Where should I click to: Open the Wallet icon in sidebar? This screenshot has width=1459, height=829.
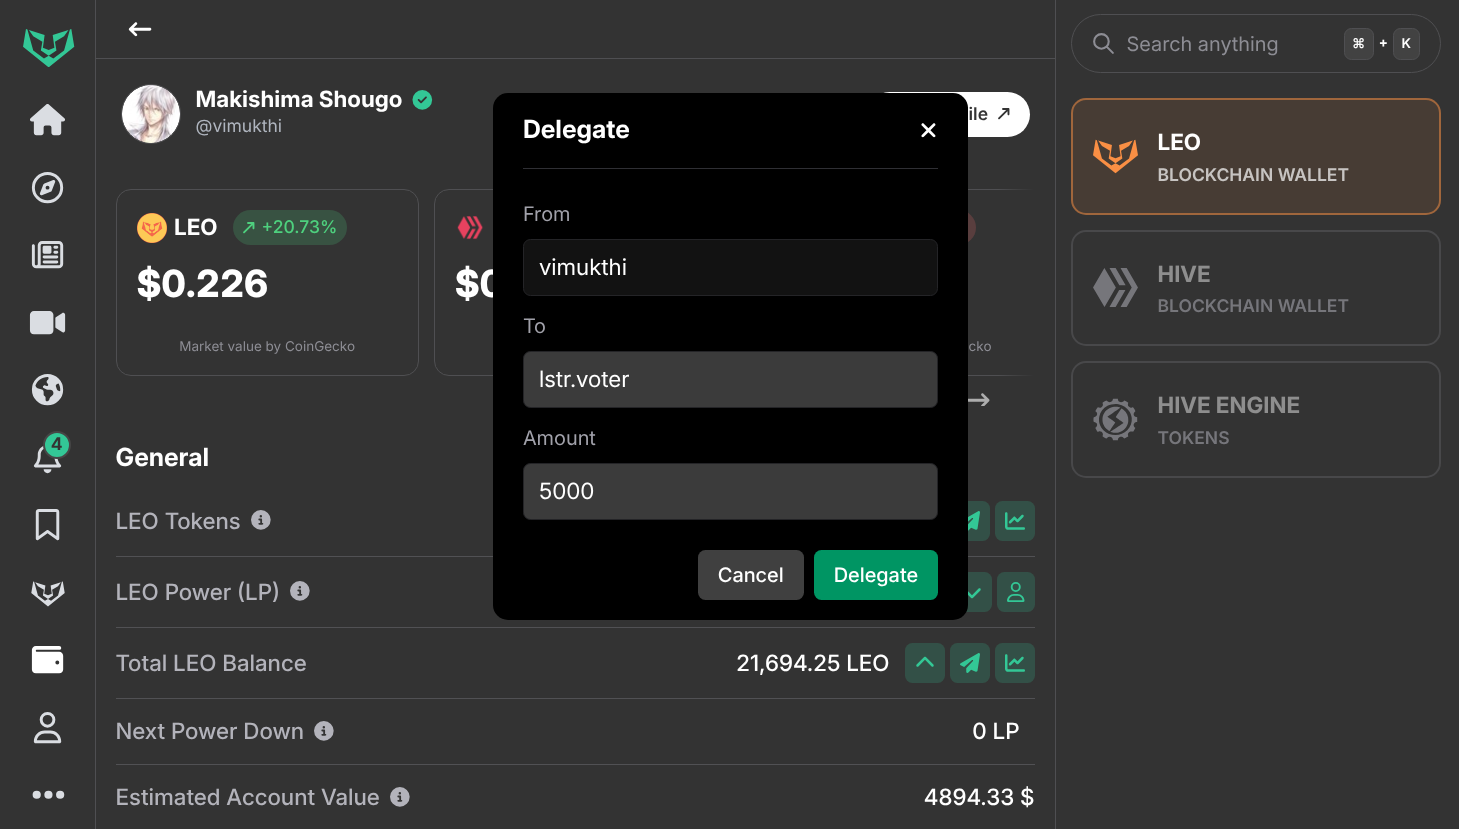pos(48,660)
